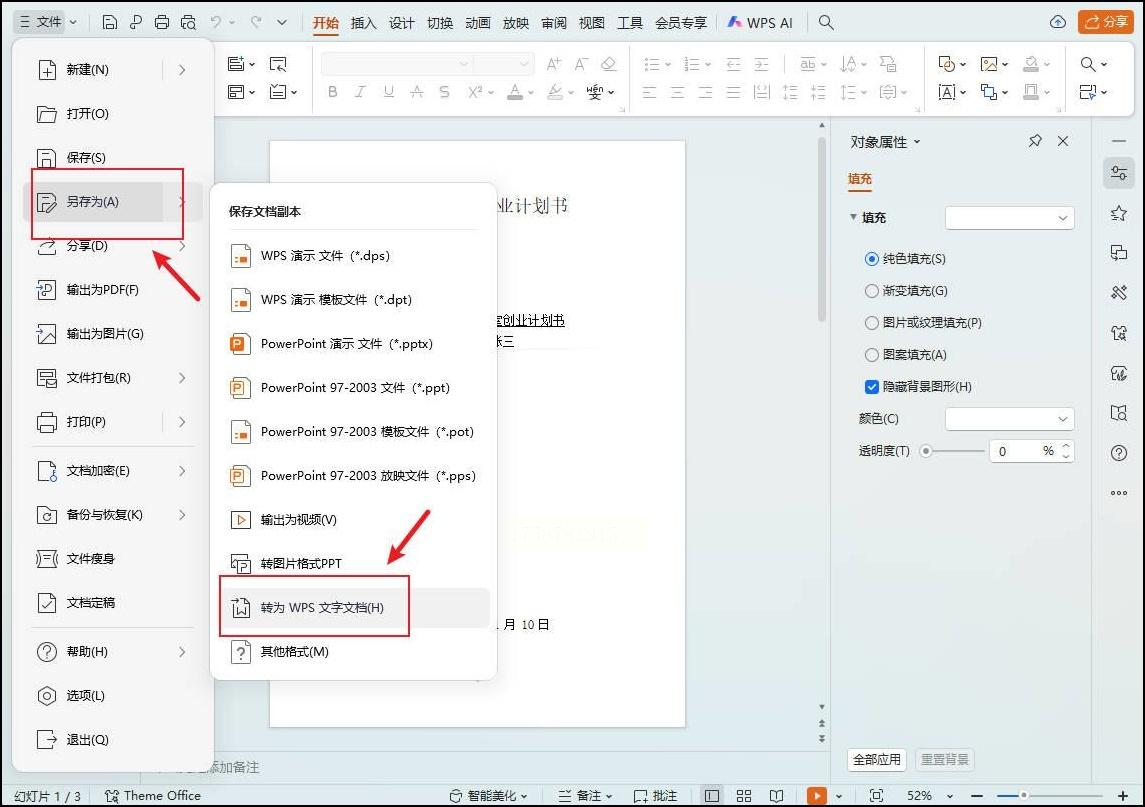Open the 颜色(C) color dropdown
This screenshot has width=1145, height=807.
pos(1009,418)
